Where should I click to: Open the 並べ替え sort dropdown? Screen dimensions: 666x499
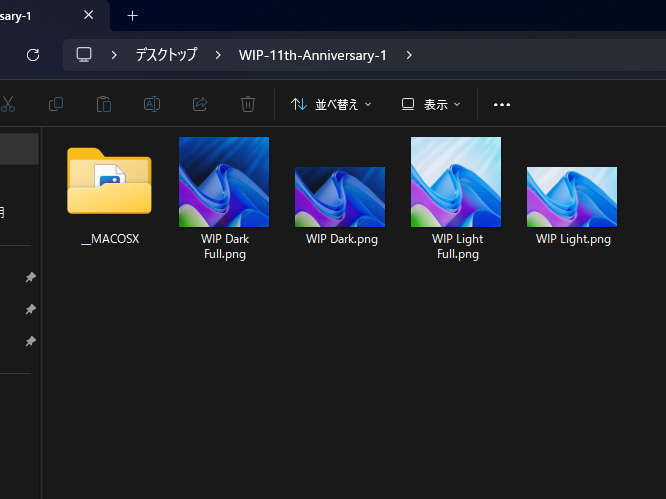[x=331, y=104]
